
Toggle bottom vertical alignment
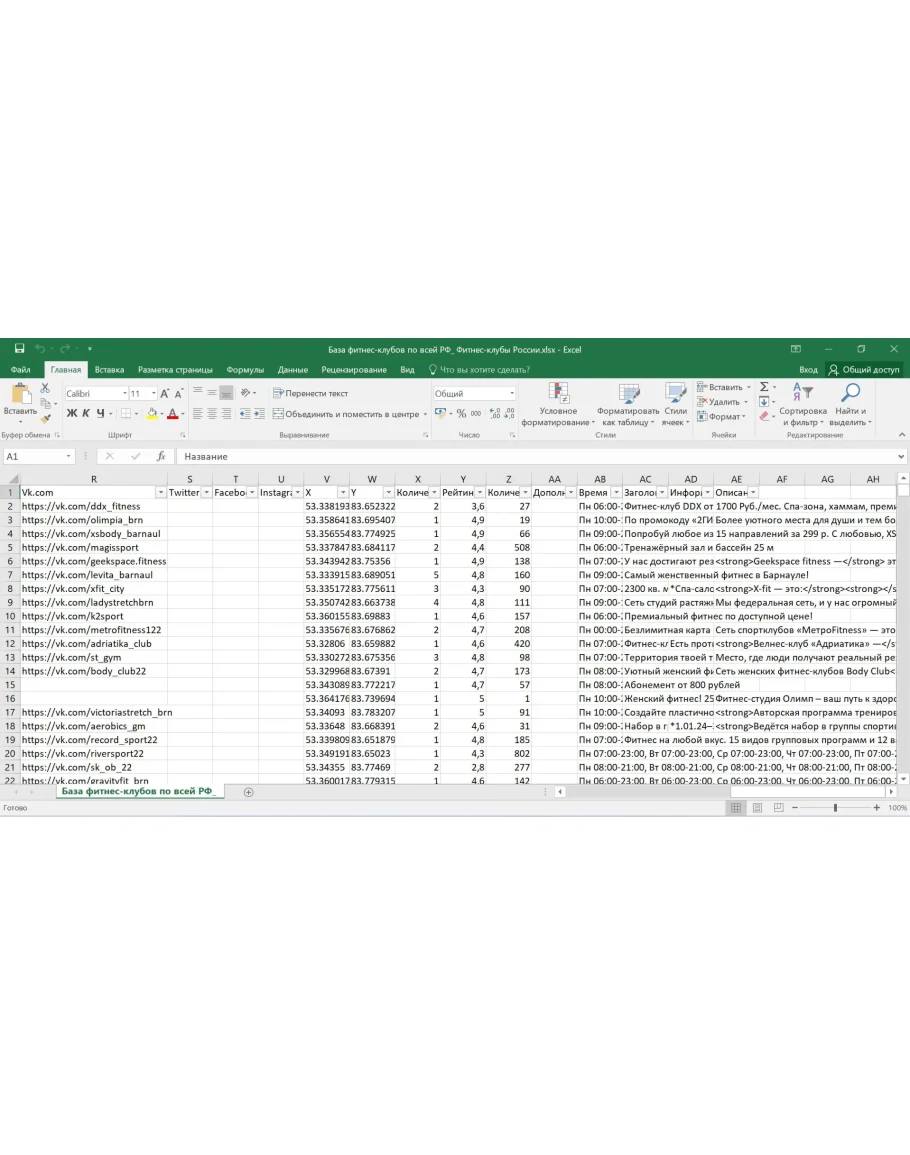point(226,393)
